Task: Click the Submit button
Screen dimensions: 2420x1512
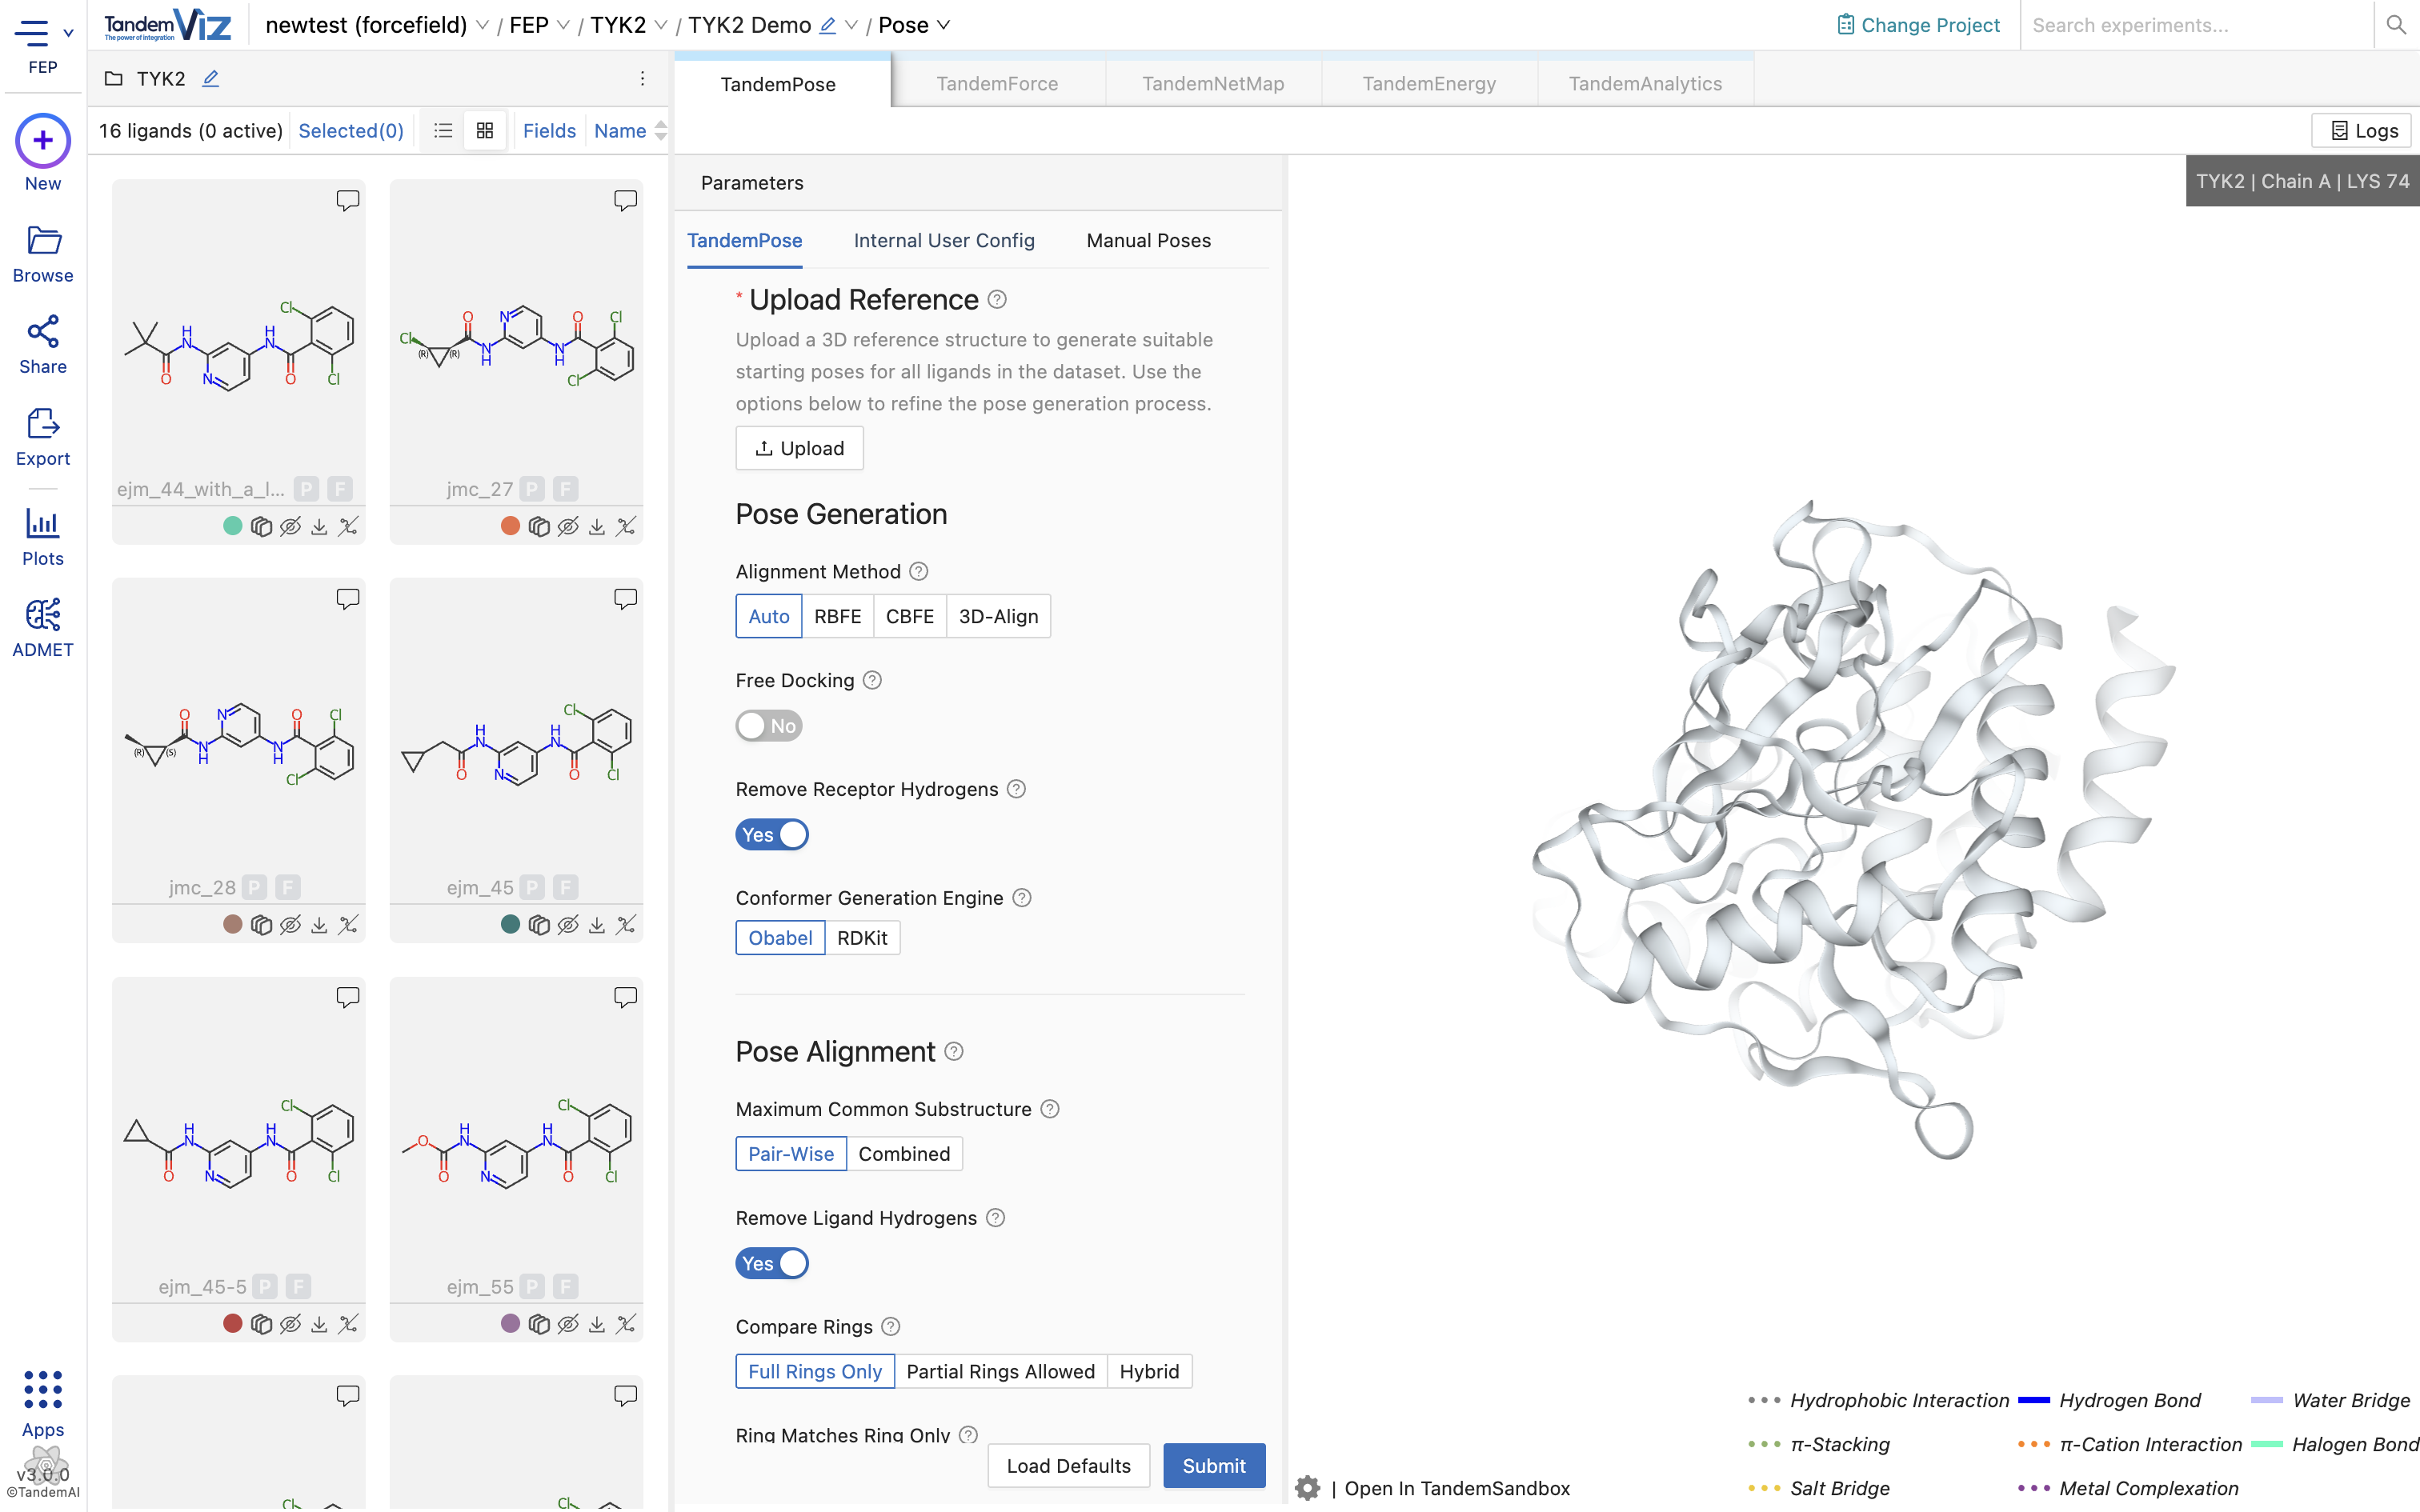Action: pos(1214,1465)
